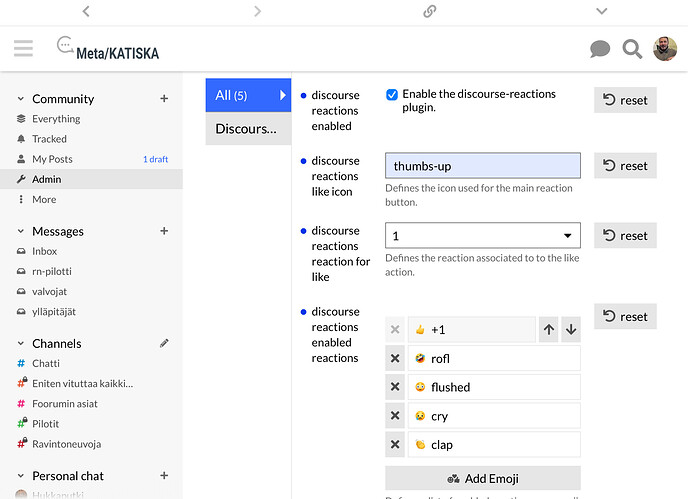Collapse the Channels section
Image resolution: width=688 pixels, height=499 pixels.
coord(21,344)
